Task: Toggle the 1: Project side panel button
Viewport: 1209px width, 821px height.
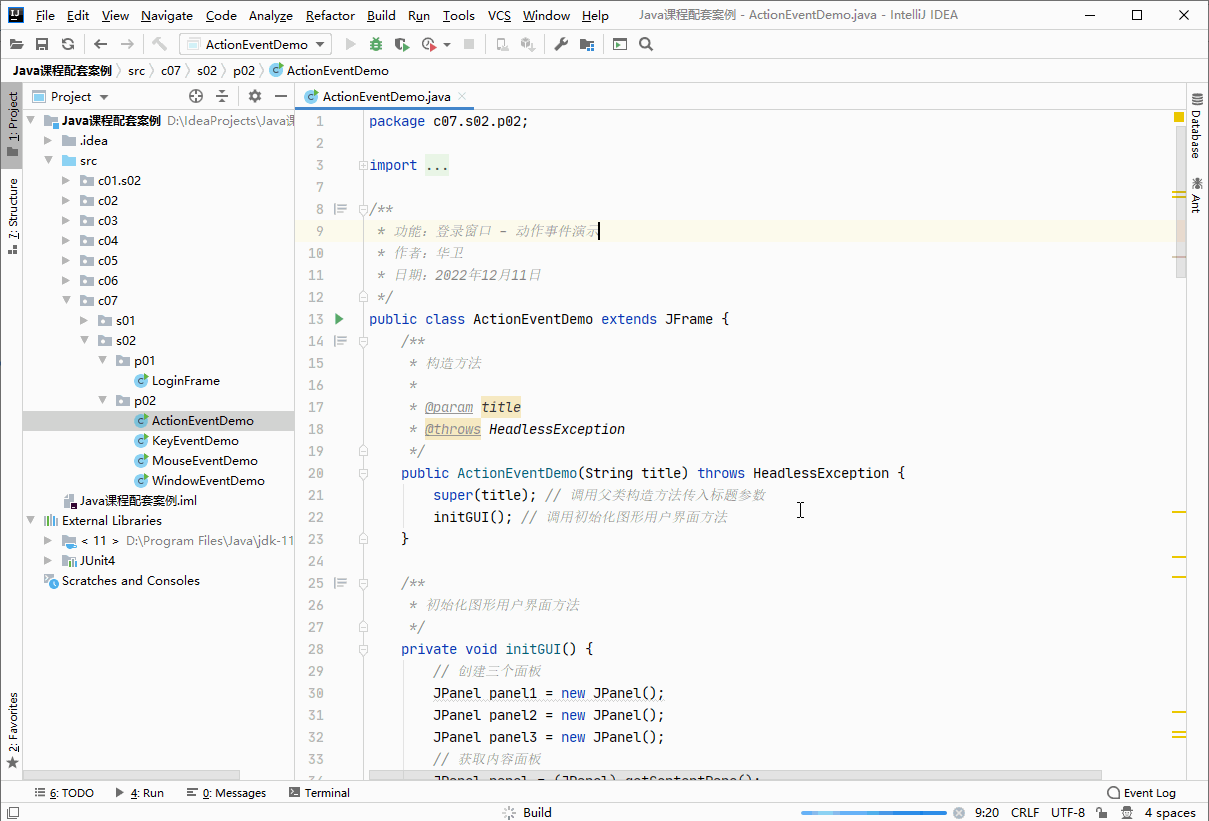Action: click(x=12, y=125)
